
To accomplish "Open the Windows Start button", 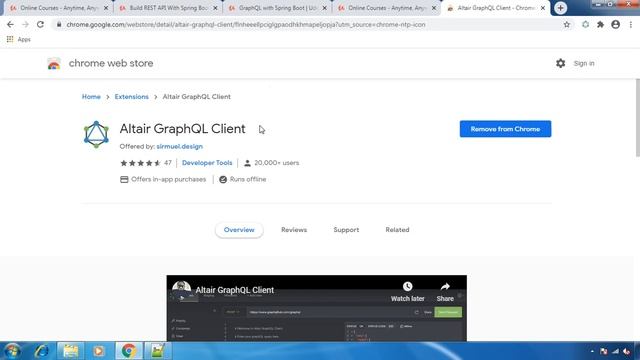I will click(12, 351).
